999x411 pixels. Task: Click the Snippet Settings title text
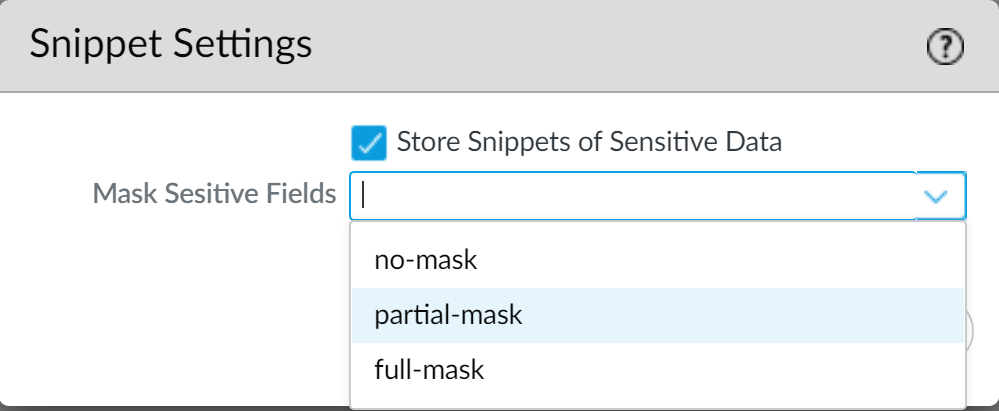[x=171, y=46]
